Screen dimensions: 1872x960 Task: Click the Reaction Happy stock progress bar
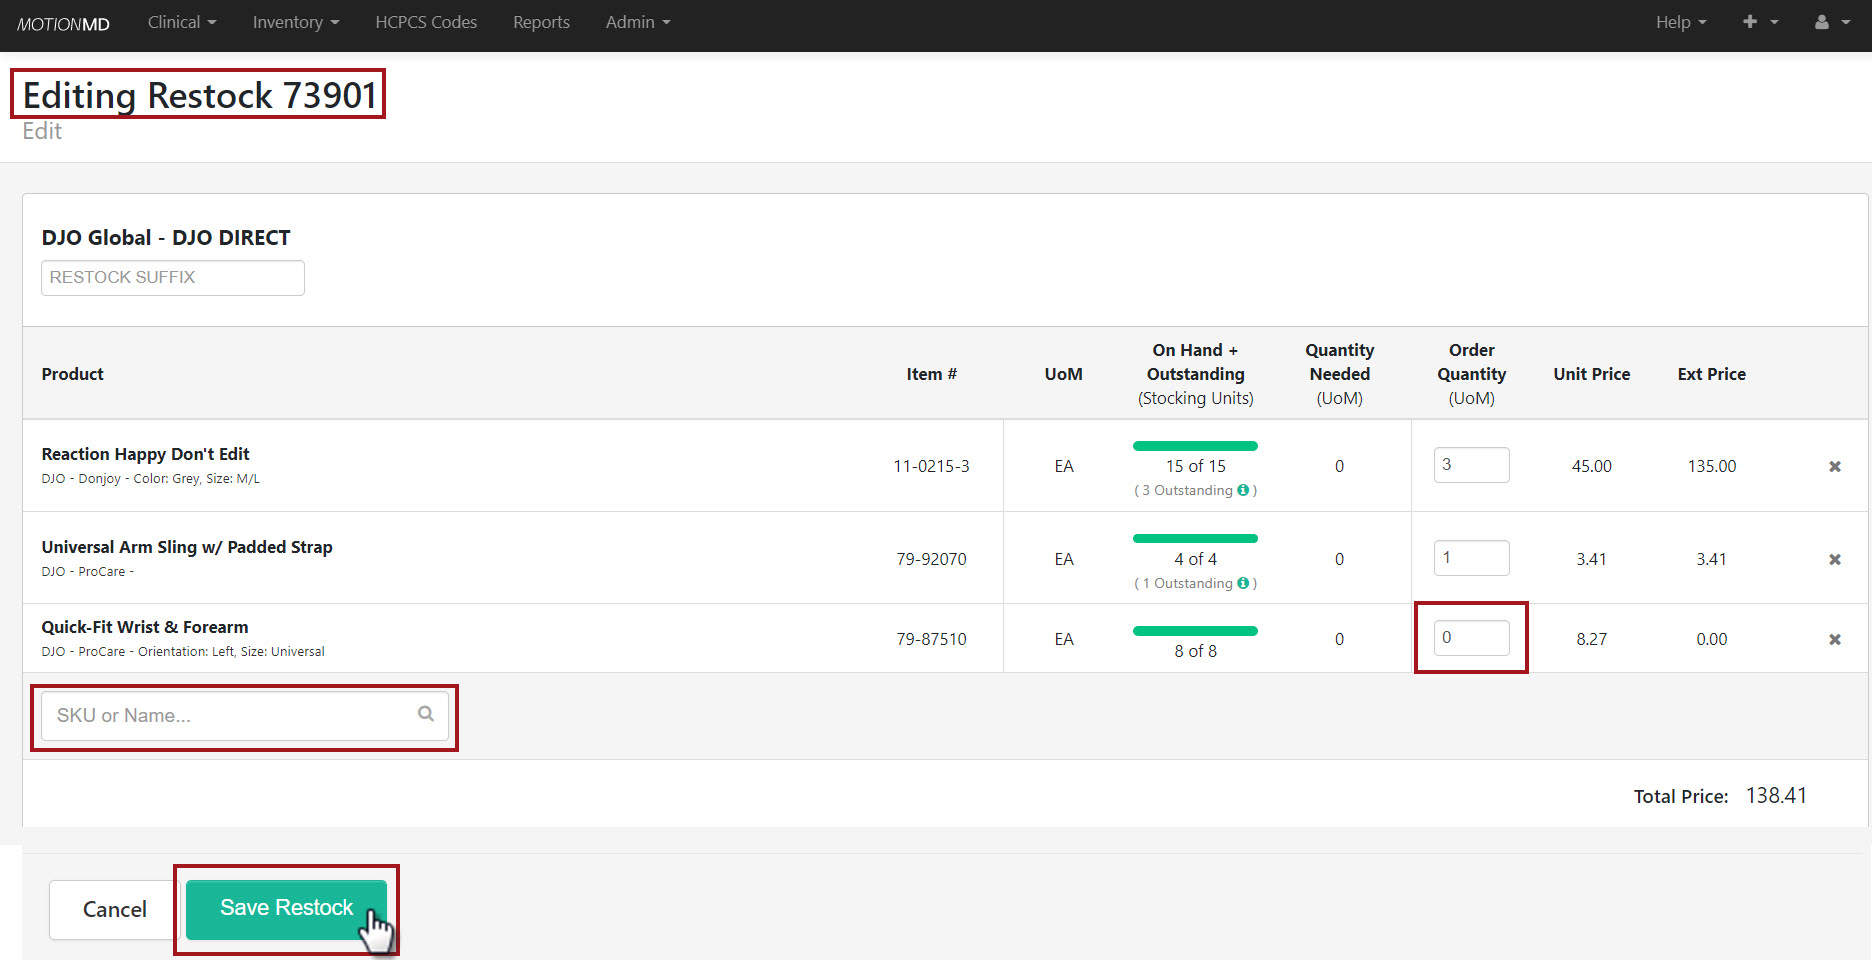(1195, 446)
